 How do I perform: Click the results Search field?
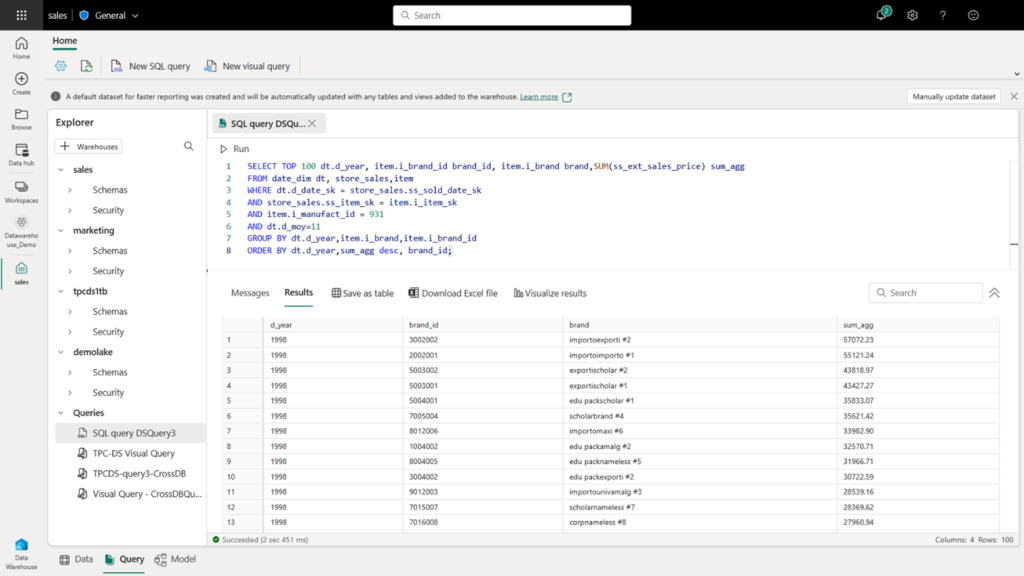[925, 293]
